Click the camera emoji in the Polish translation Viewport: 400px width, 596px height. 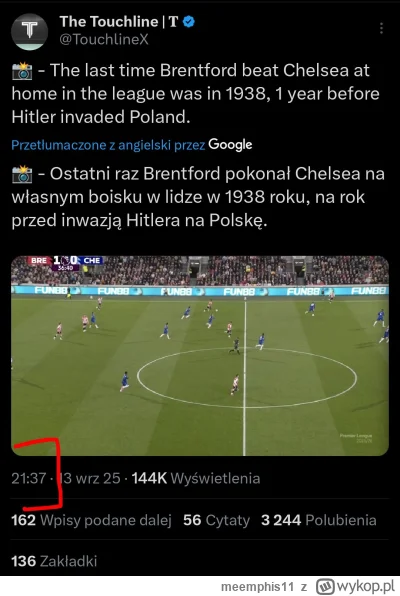tap(22, 174)
